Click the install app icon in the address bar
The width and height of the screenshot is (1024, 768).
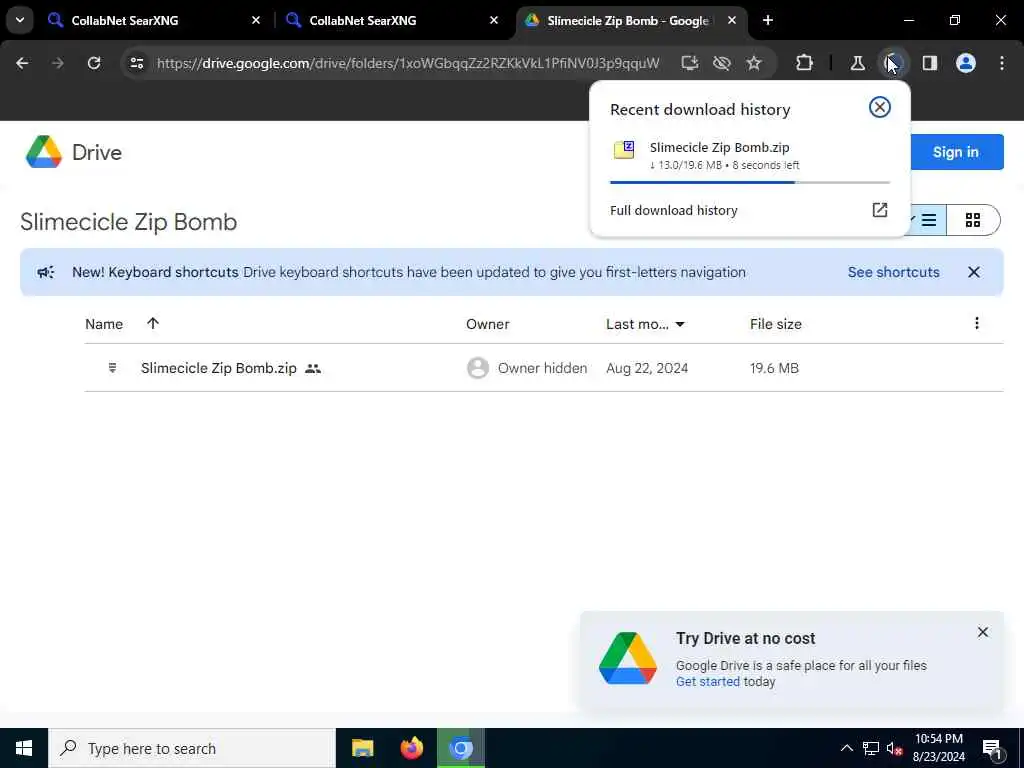click(690, 63)
